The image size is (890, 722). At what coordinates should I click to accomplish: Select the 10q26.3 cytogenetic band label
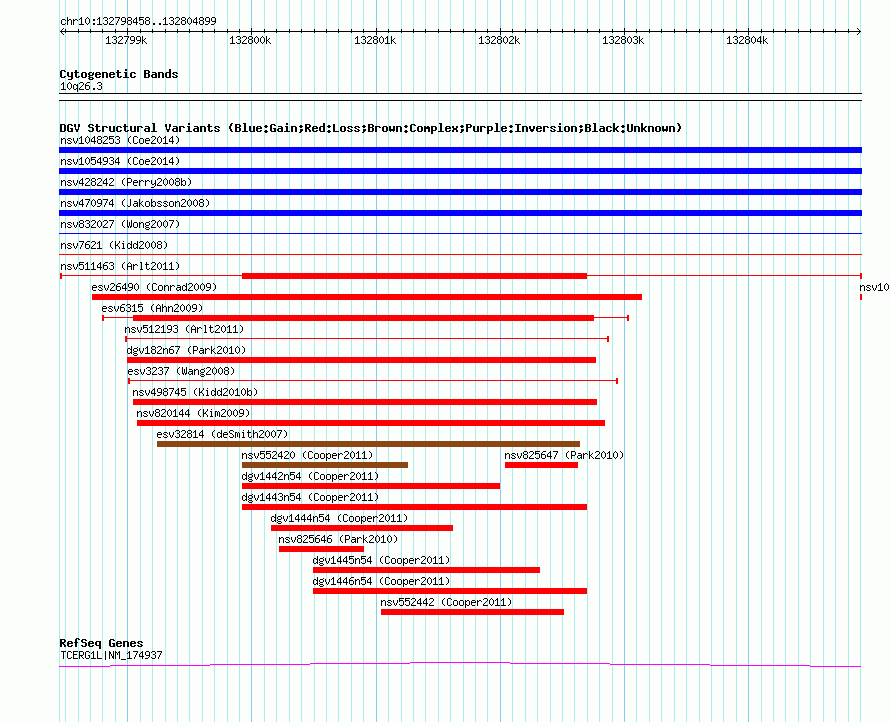[x=81, y=86]
